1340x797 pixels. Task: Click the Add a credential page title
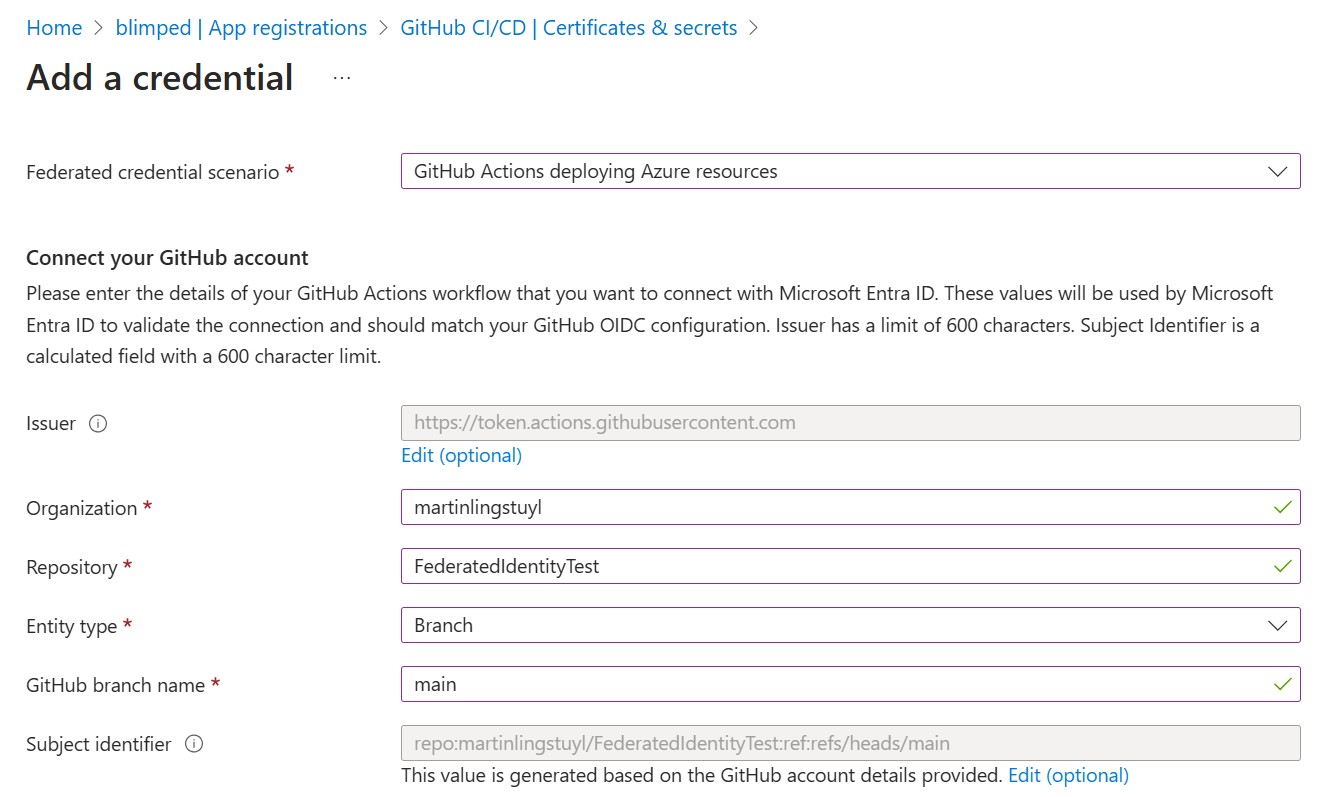(x=160, y=78)
